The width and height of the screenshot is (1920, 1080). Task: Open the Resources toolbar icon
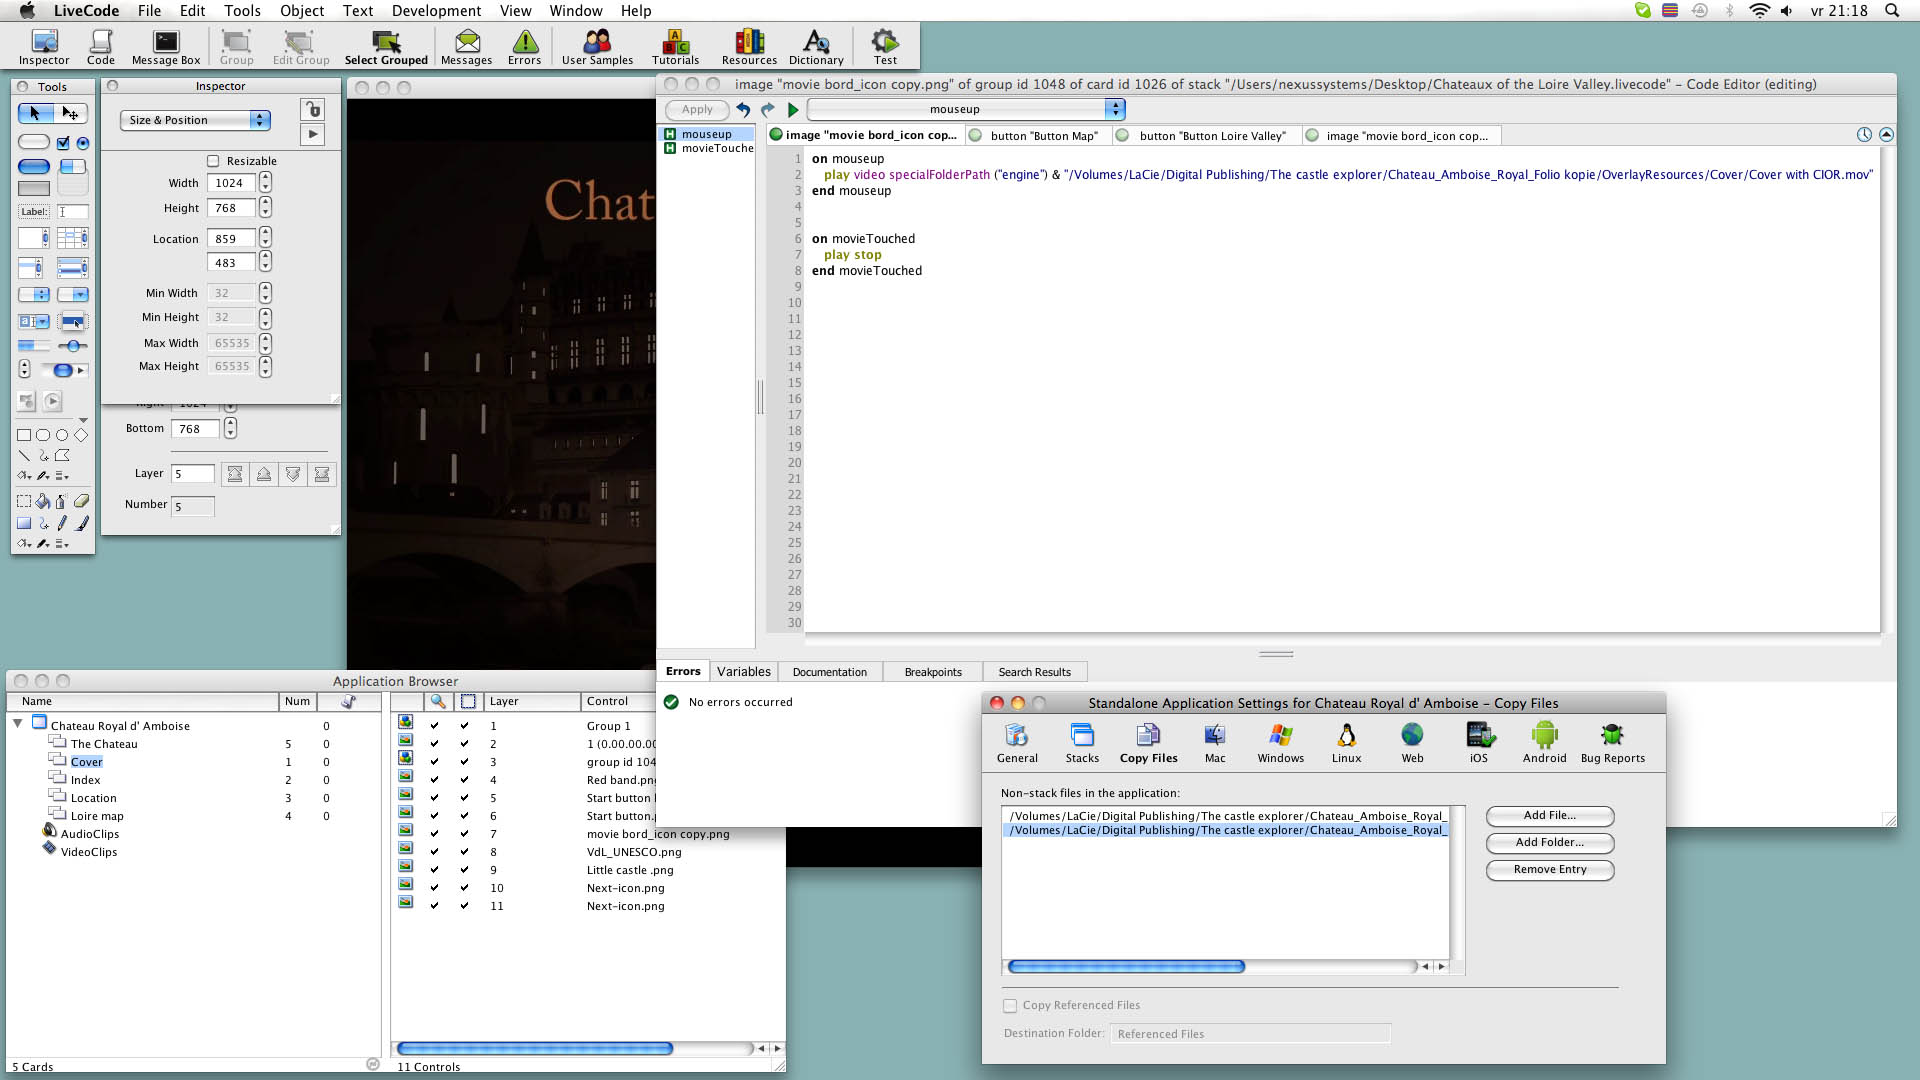(749, 47)
